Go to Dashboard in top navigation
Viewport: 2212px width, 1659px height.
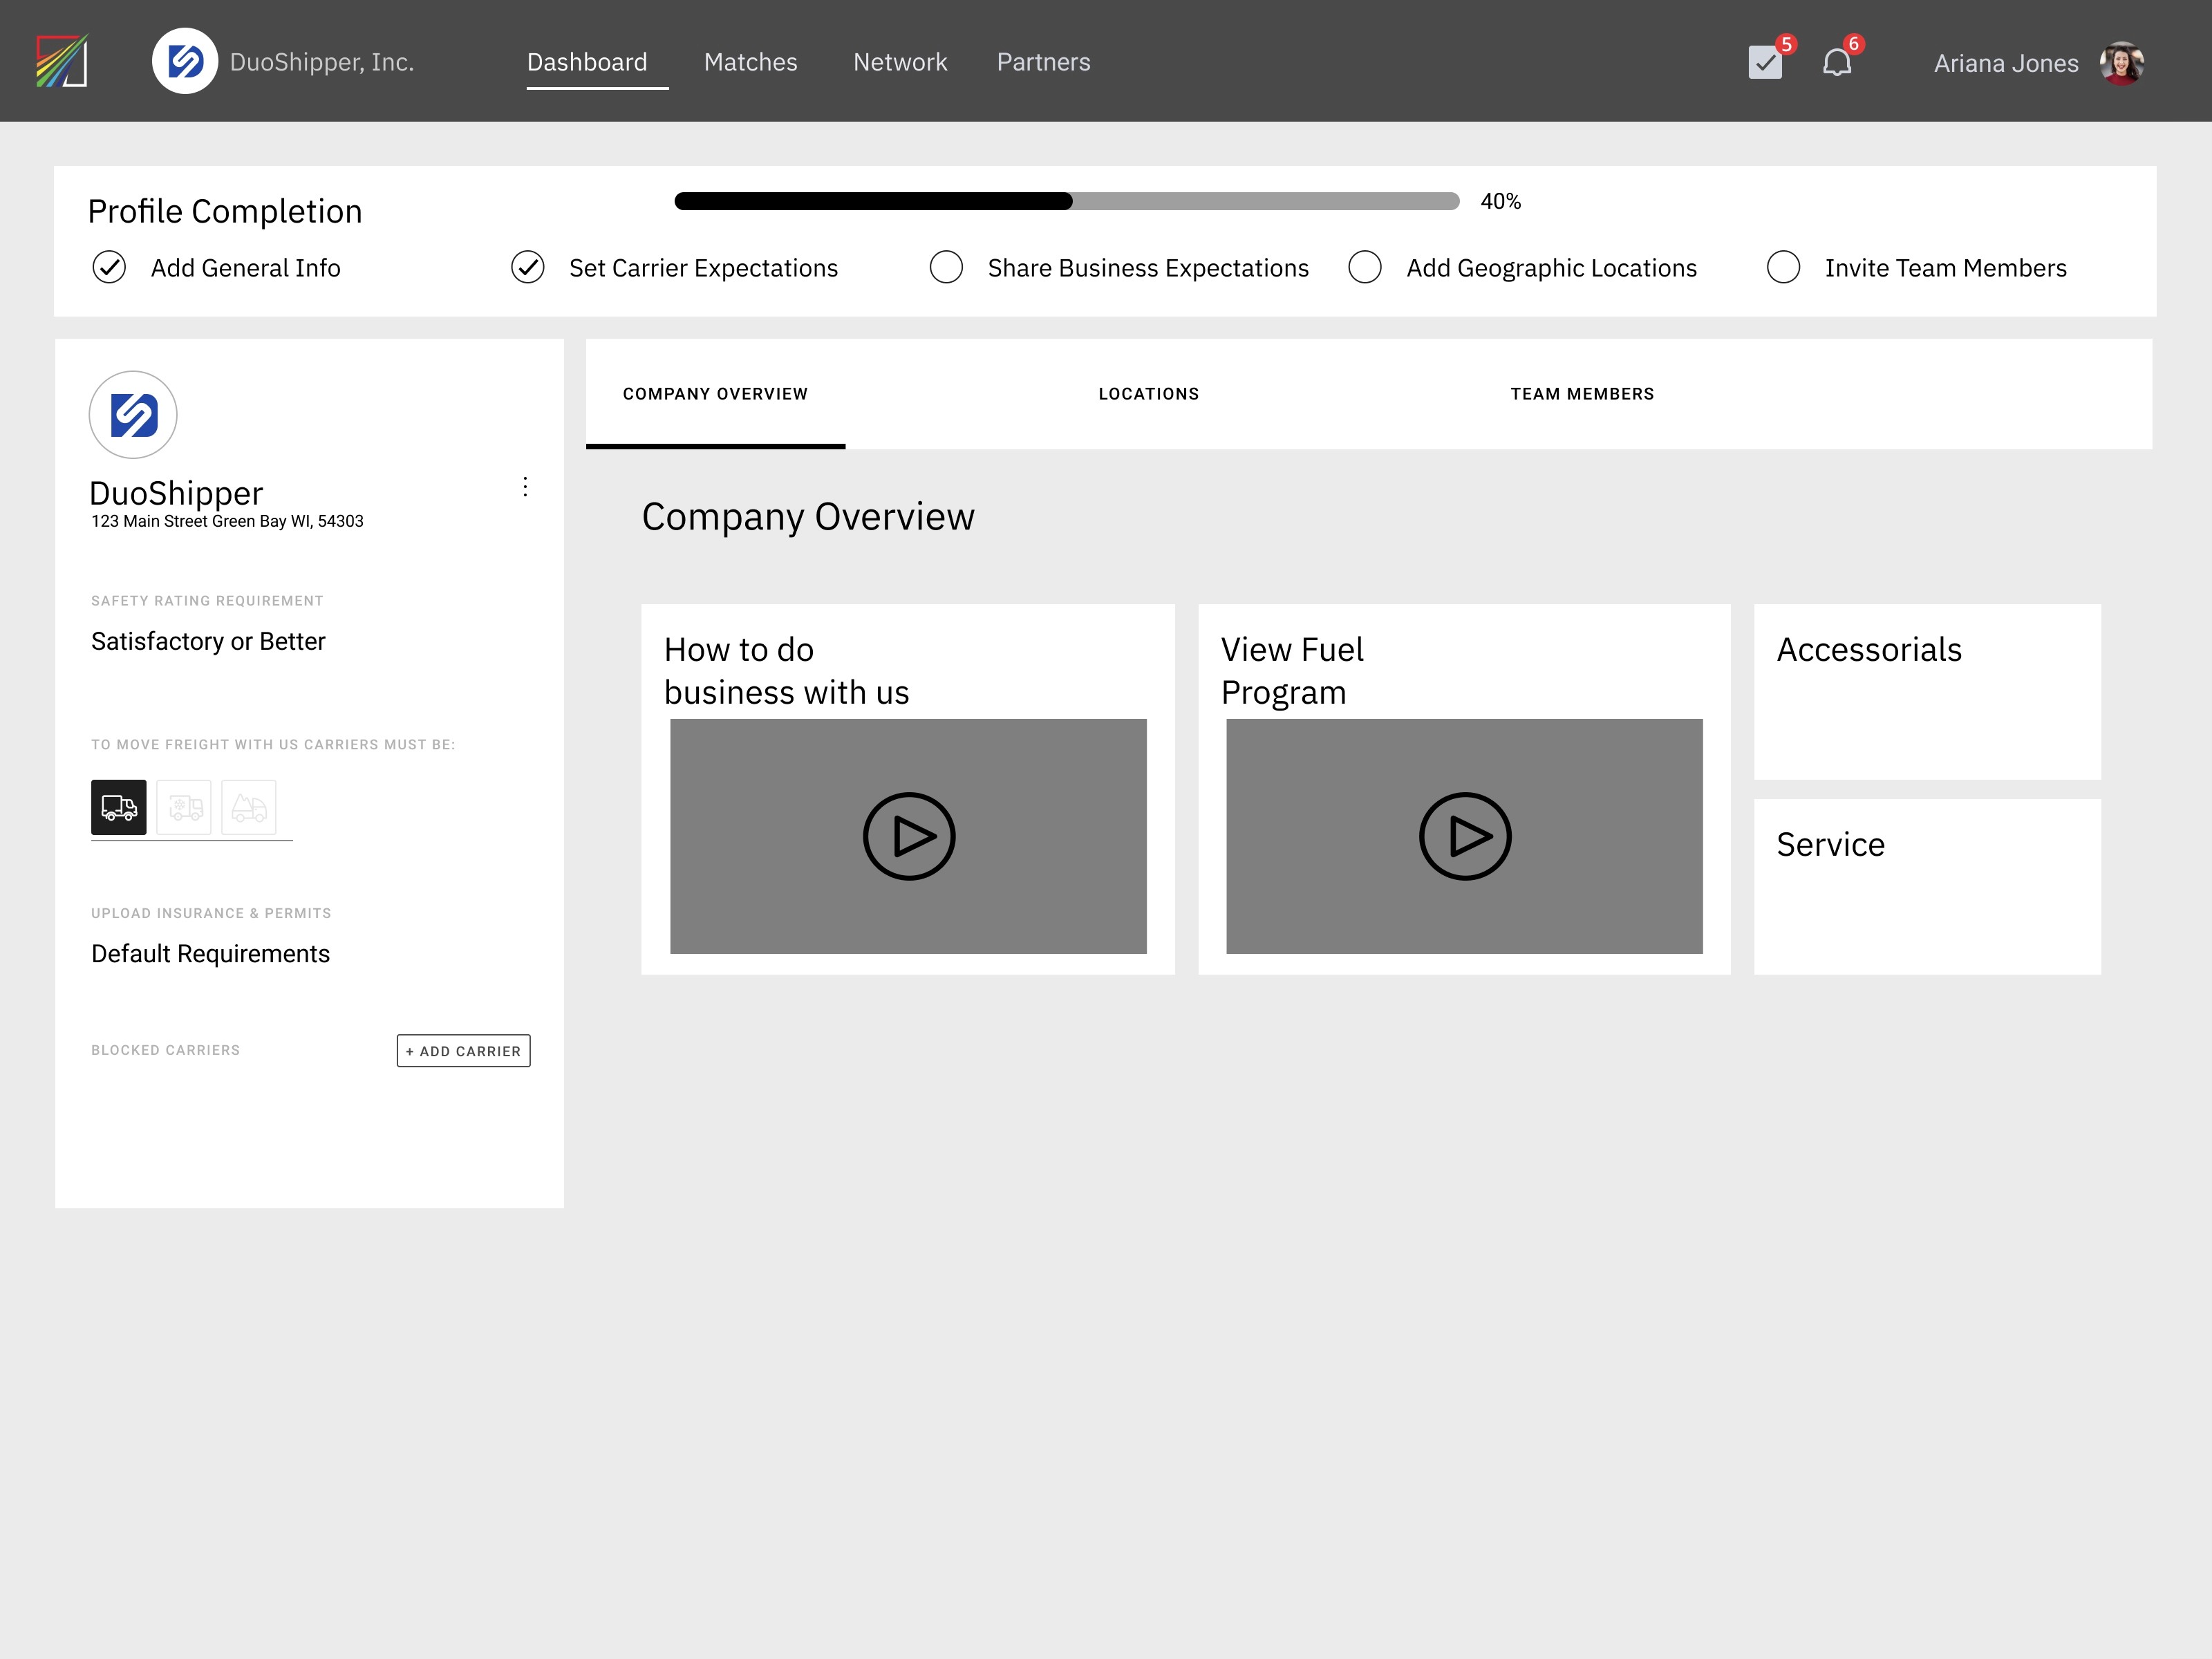click(587, 62)
